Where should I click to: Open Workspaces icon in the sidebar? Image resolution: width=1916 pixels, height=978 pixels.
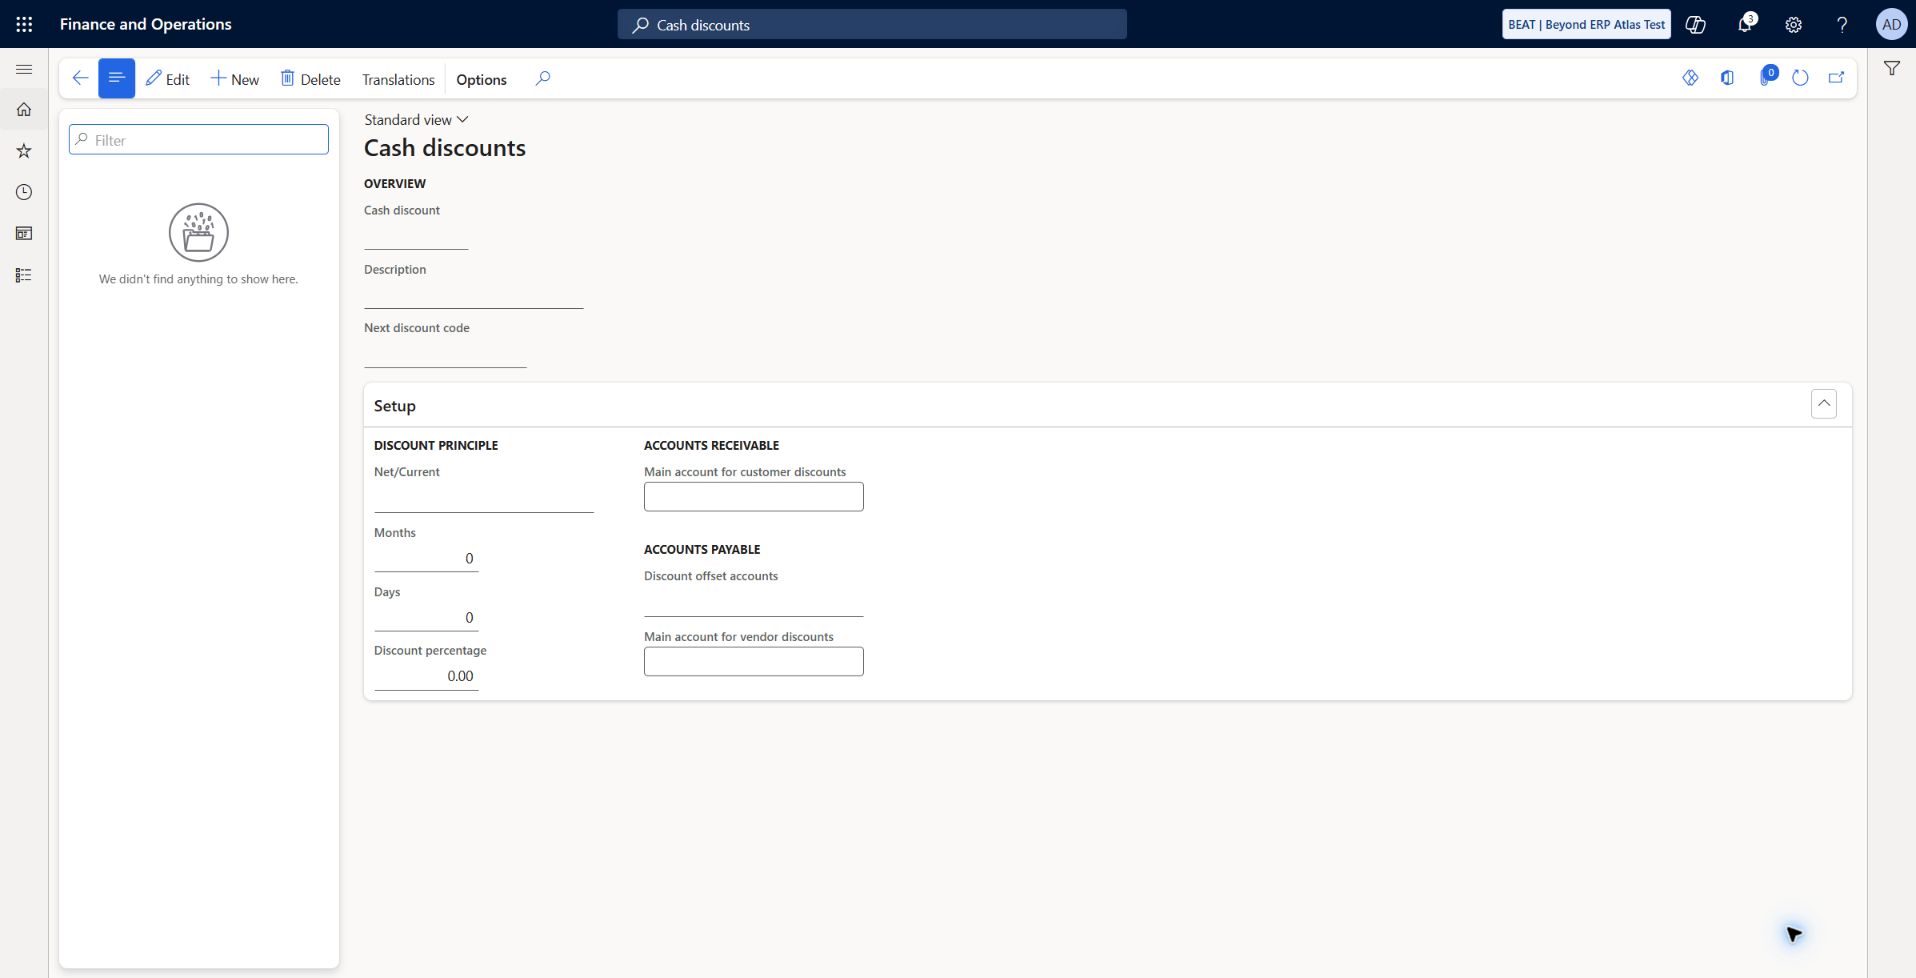24,233
